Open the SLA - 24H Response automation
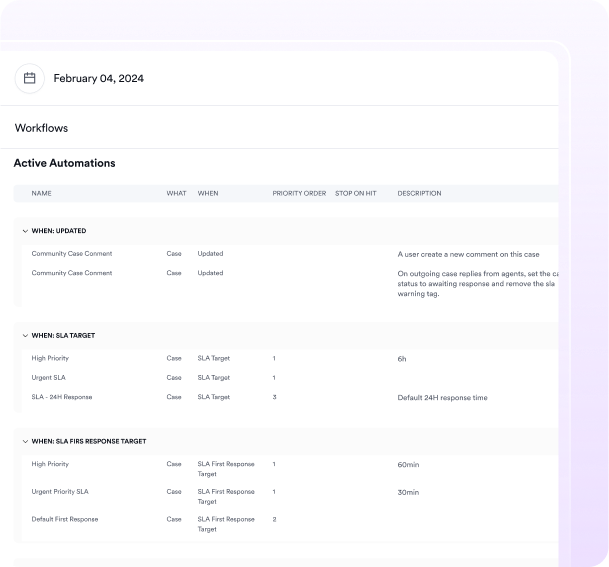Viewport: 609px width, 567px height. pos(62,397)
